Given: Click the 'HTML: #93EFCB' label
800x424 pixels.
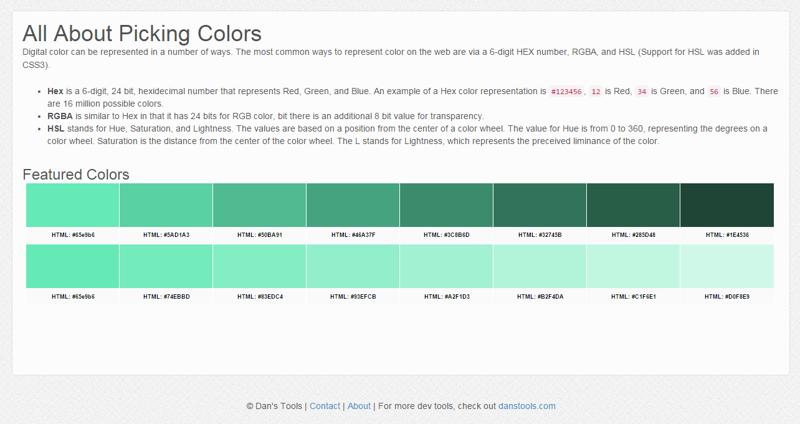Looking at the screenshot, I should tap(353, 296).
